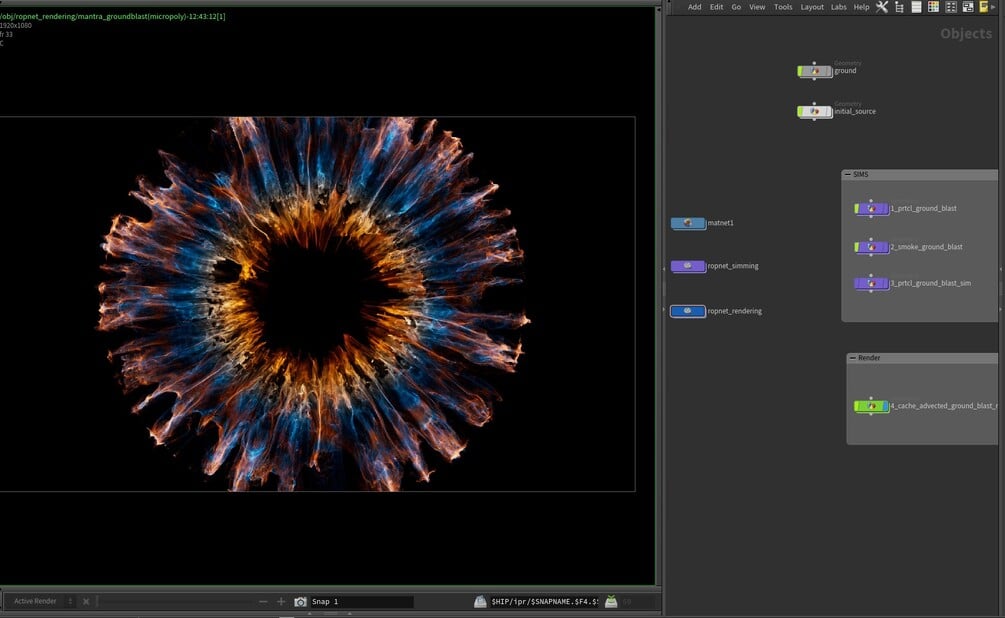Click the $HIP/ipr/$SNAPNAME path field
This screenshot has width=1005, height=618.
tap(545, 601)
